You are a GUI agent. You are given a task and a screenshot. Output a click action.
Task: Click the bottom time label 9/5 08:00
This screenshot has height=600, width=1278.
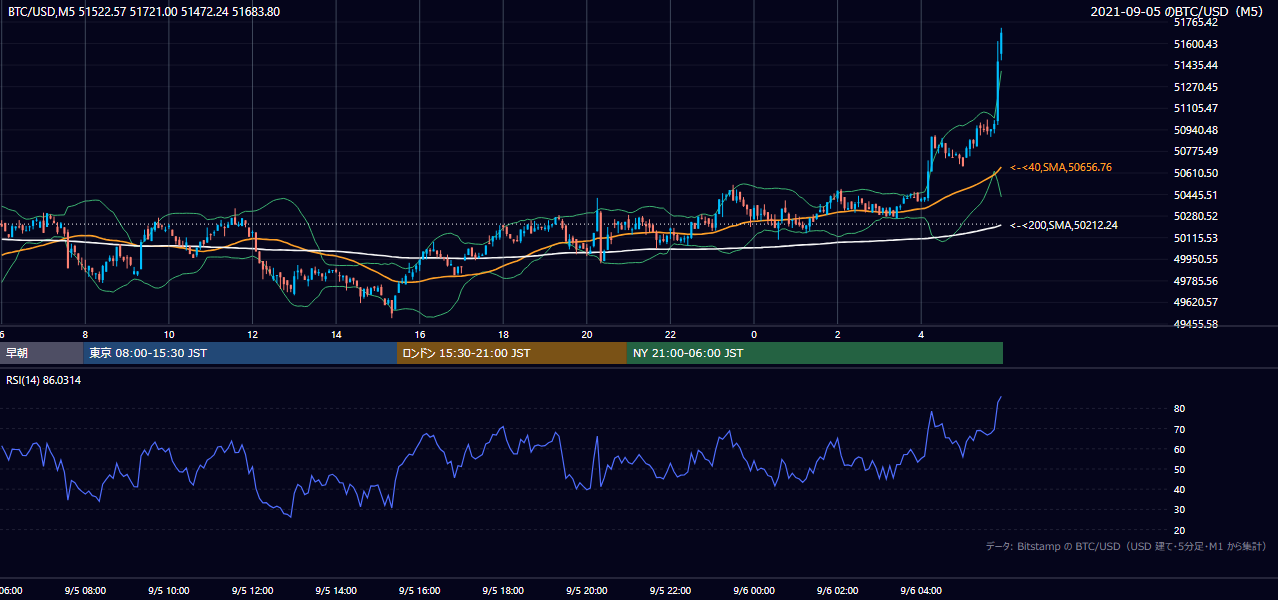click(85, 591)
